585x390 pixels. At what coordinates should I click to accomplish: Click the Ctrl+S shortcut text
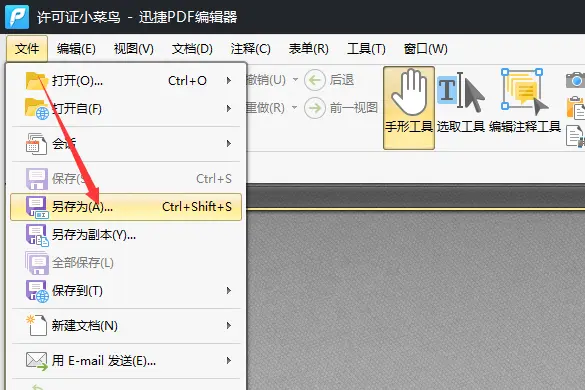click(214, 179)
